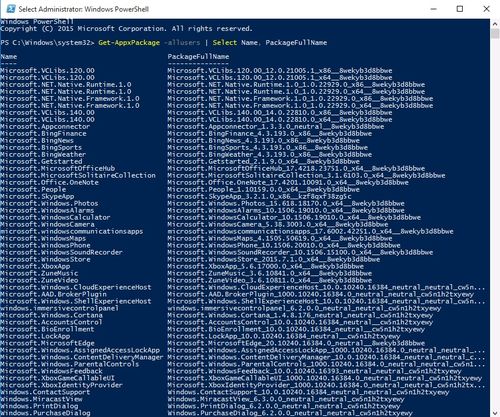This screenshot has width=500, height=417.
Task: Click Microsoft.WindowsSoundRecorder in Name column
Action: click(x=61, y=253)
